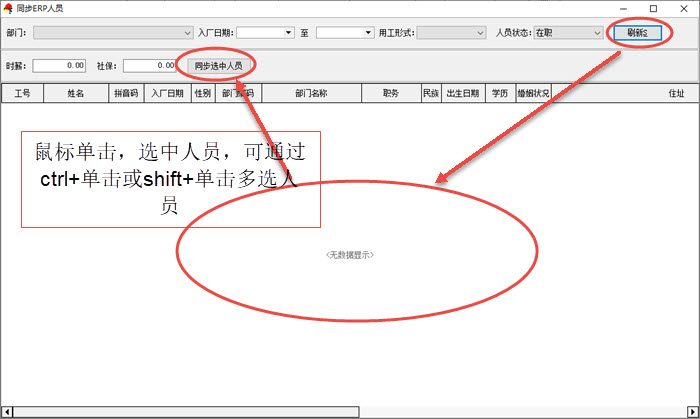Click the app icon in the title bar
Image resolution: width=700 pixels, height=419 pixels.
click(8, 8)
